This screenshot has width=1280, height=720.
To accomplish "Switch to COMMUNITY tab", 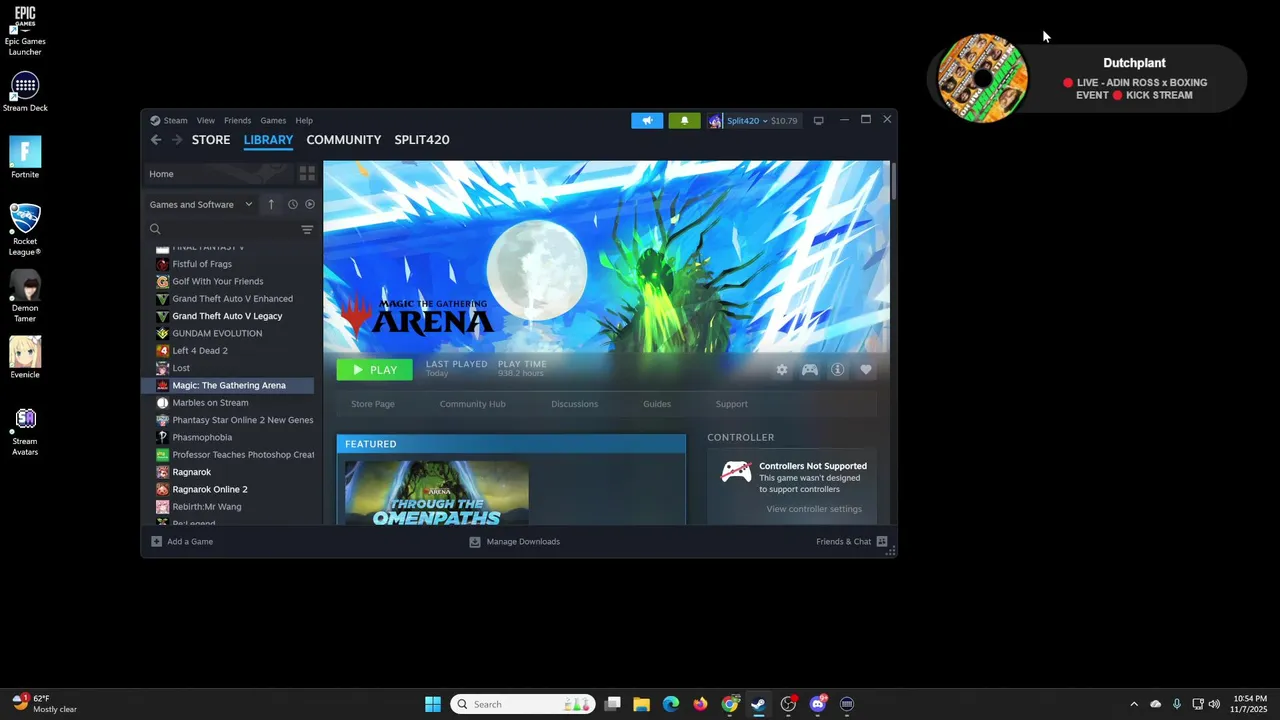I will pos(344,140).
